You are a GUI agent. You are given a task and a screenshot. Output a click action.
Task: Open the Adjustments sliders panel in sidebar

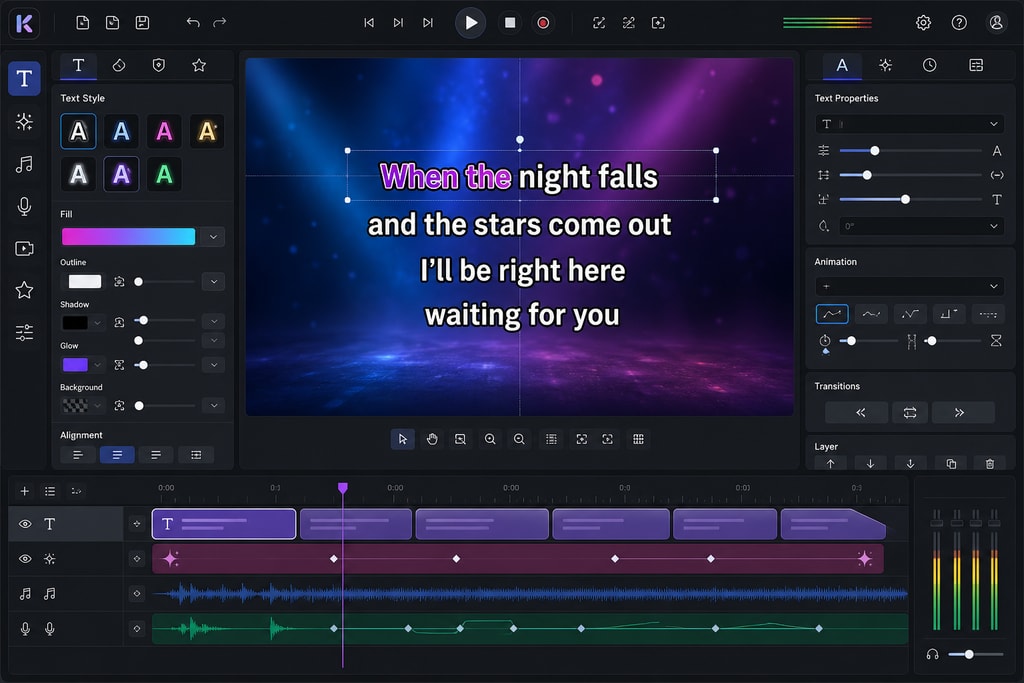24,332
